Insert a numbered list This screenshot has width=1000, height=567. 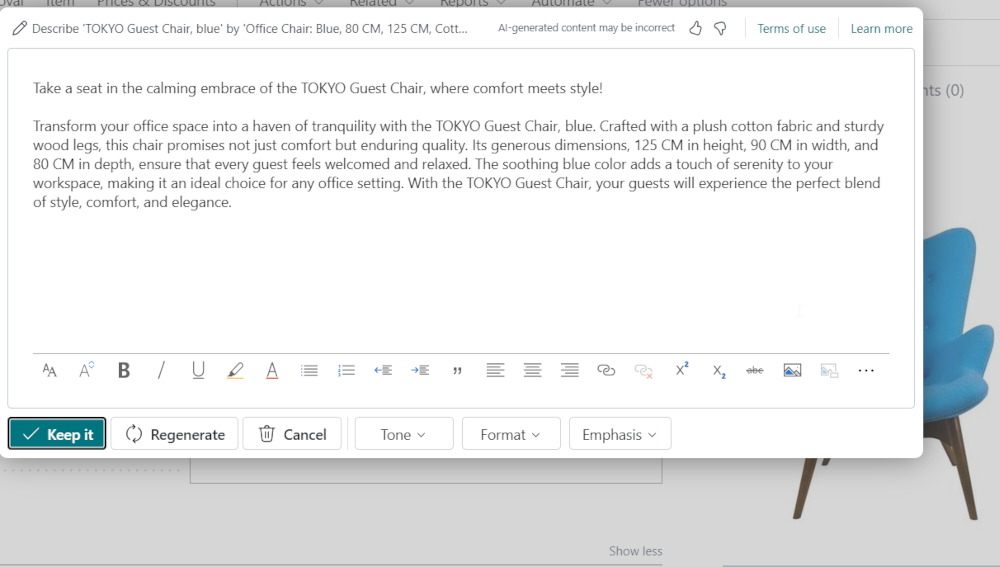346,370
